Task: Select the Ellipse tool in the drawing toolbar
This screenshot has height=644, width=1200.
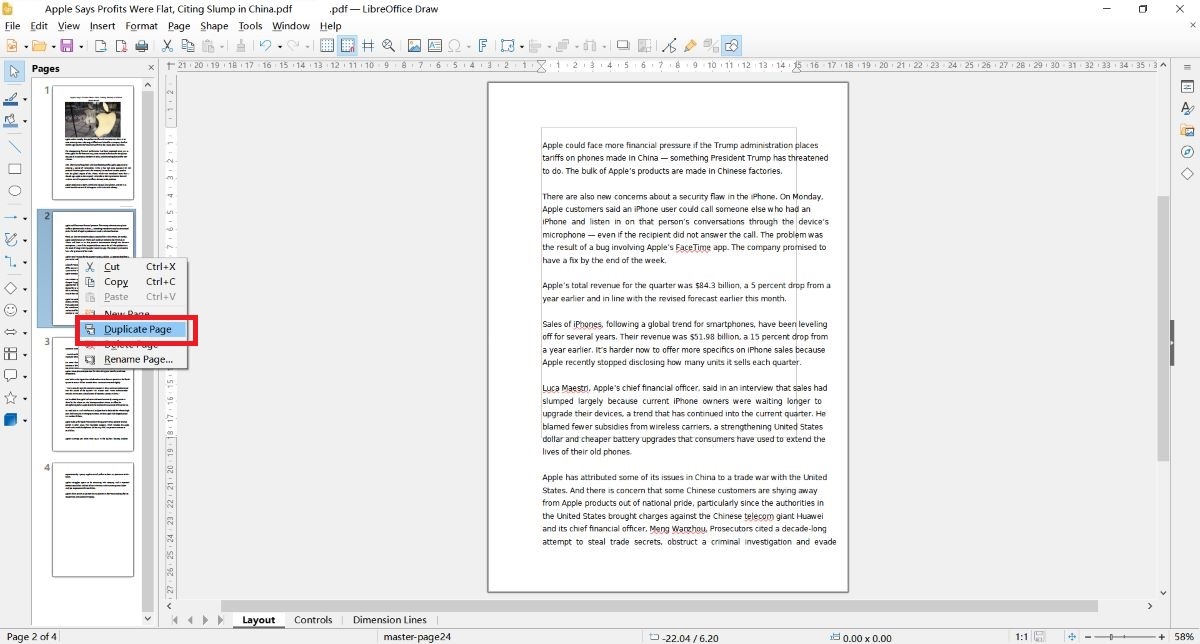Action: (x=14, y=191)
